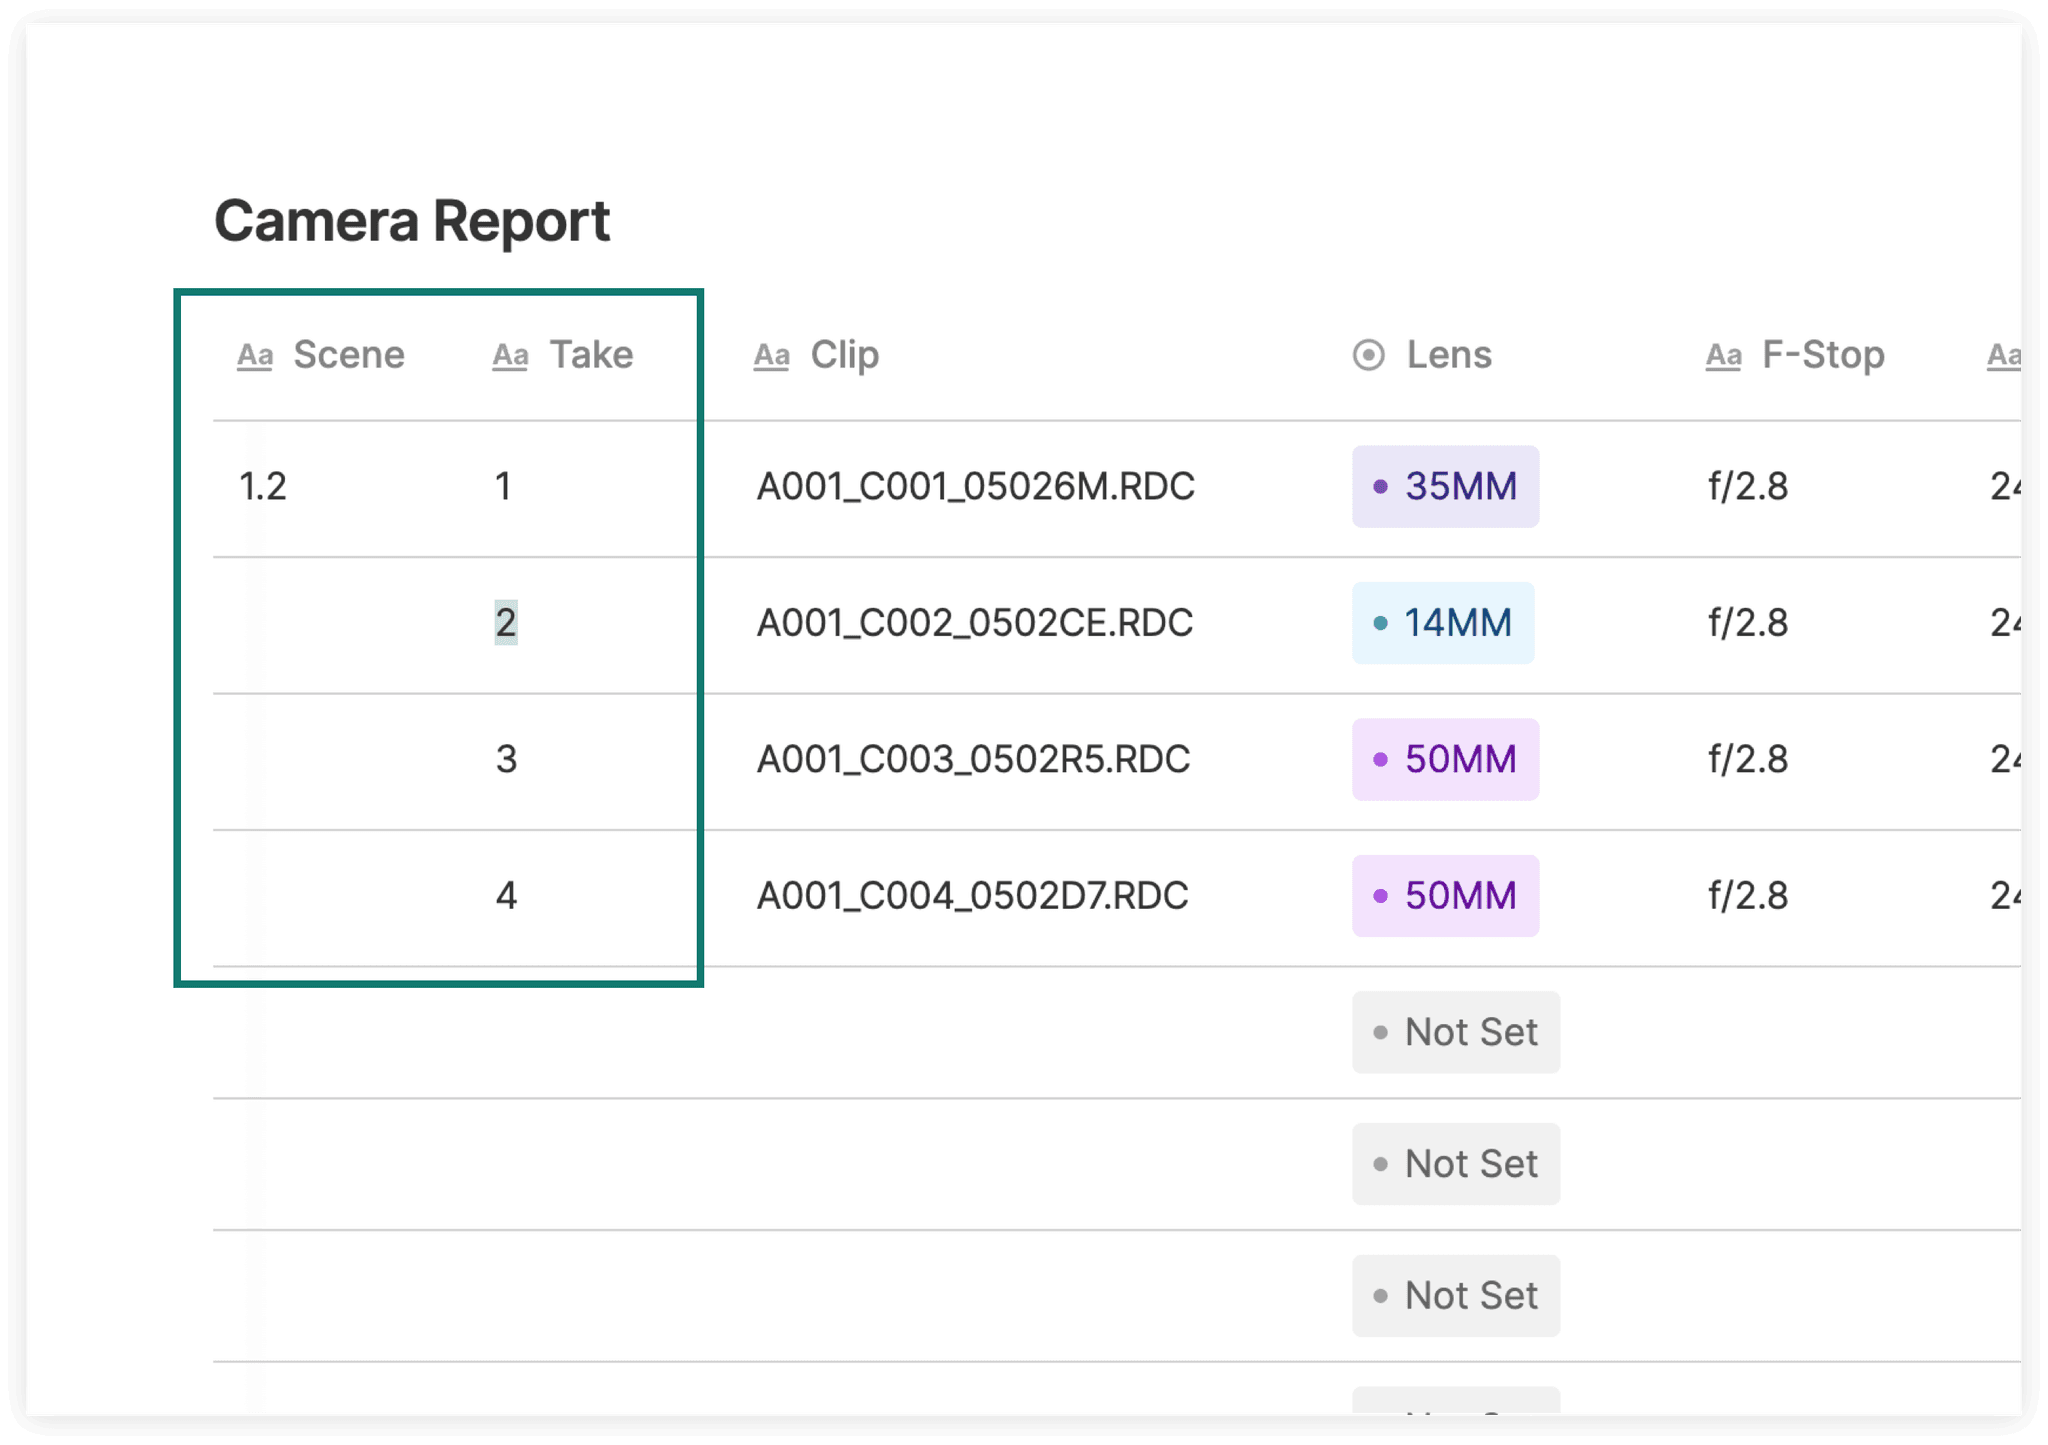
Task: Click the Aa icon beside the Scene header
Action: [256, 355]
